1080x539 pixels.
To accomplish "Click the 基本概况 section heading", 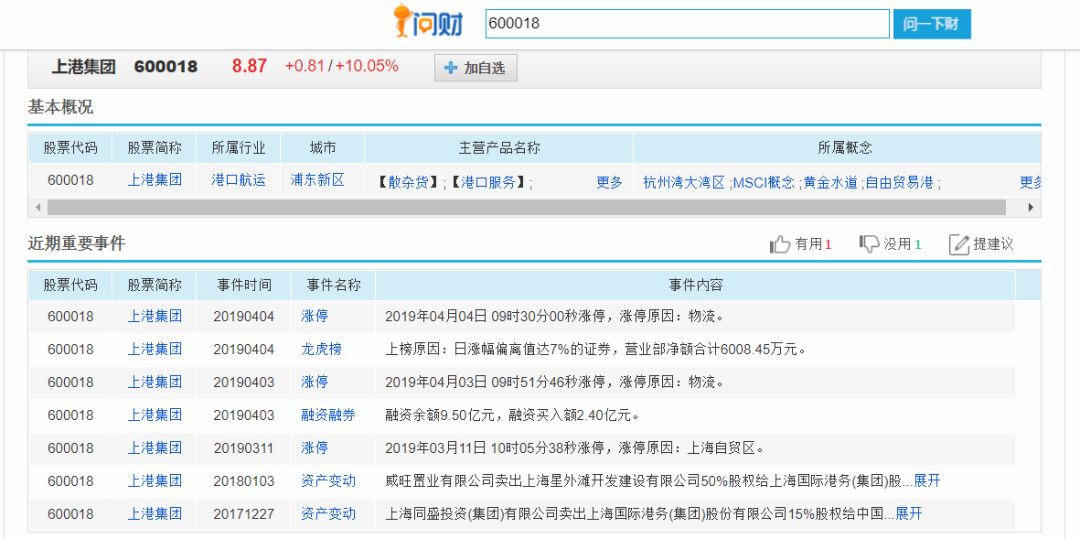I will (x=61, y=107).
